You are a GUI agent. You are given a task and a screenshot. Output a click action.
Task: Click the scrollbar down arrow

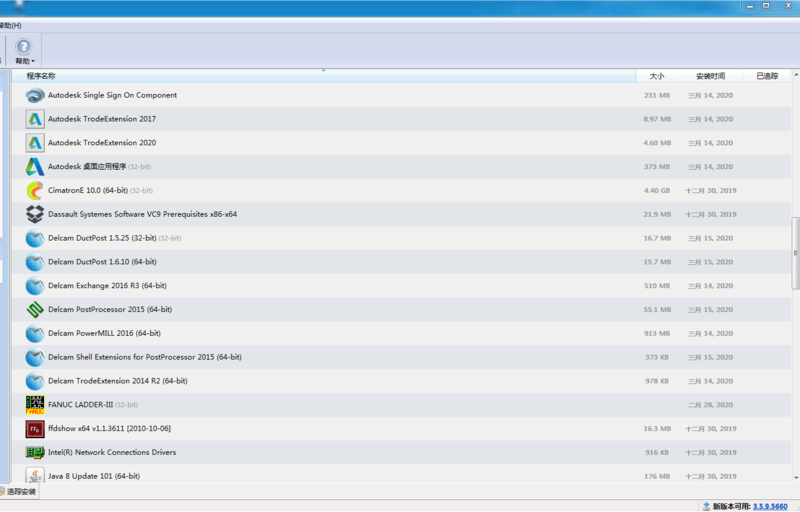[x=795, y=478]
